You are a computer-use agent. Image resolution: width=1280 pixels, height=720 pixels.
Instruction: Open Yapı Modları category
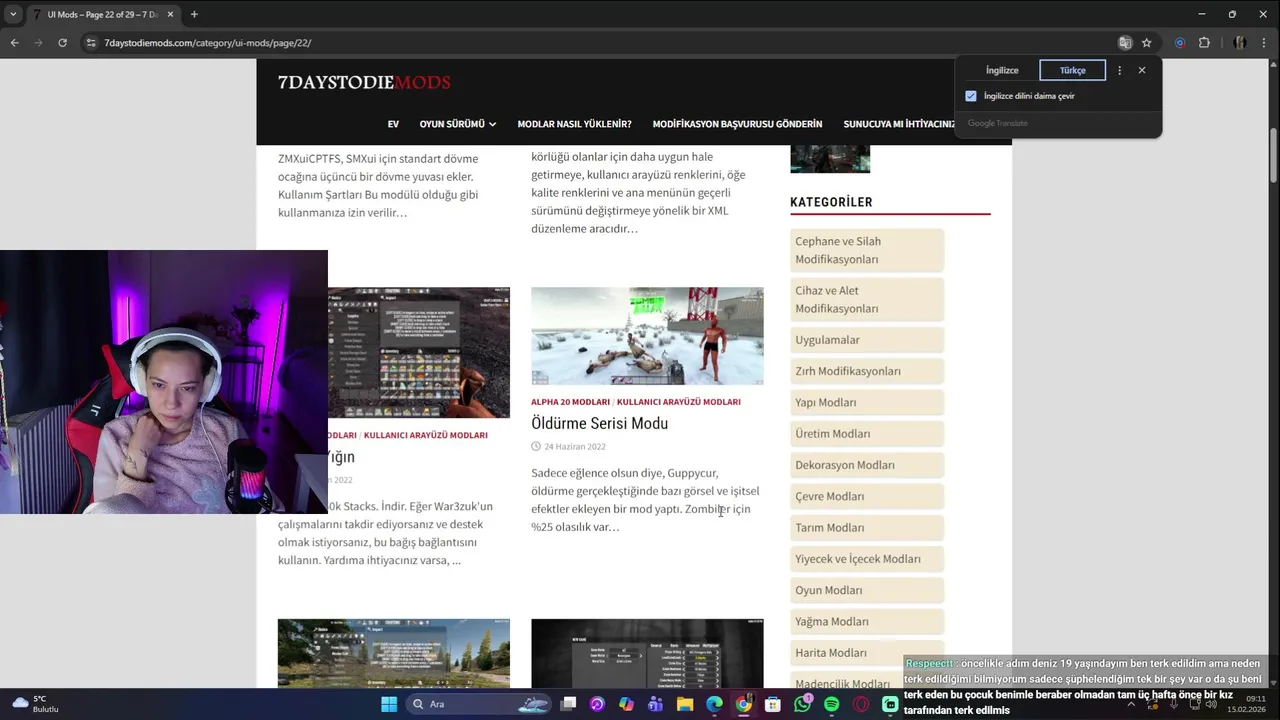pos(866,402)
